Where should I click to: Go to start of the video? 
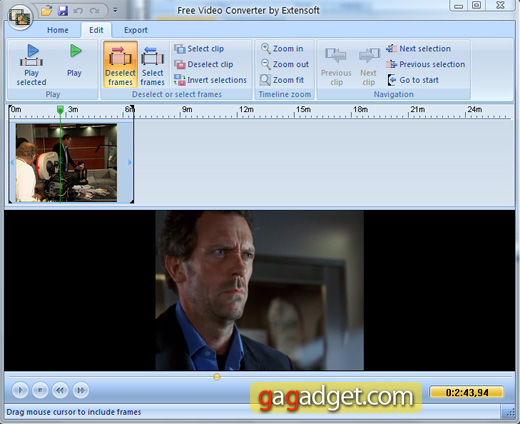click(x=413, y=80)
